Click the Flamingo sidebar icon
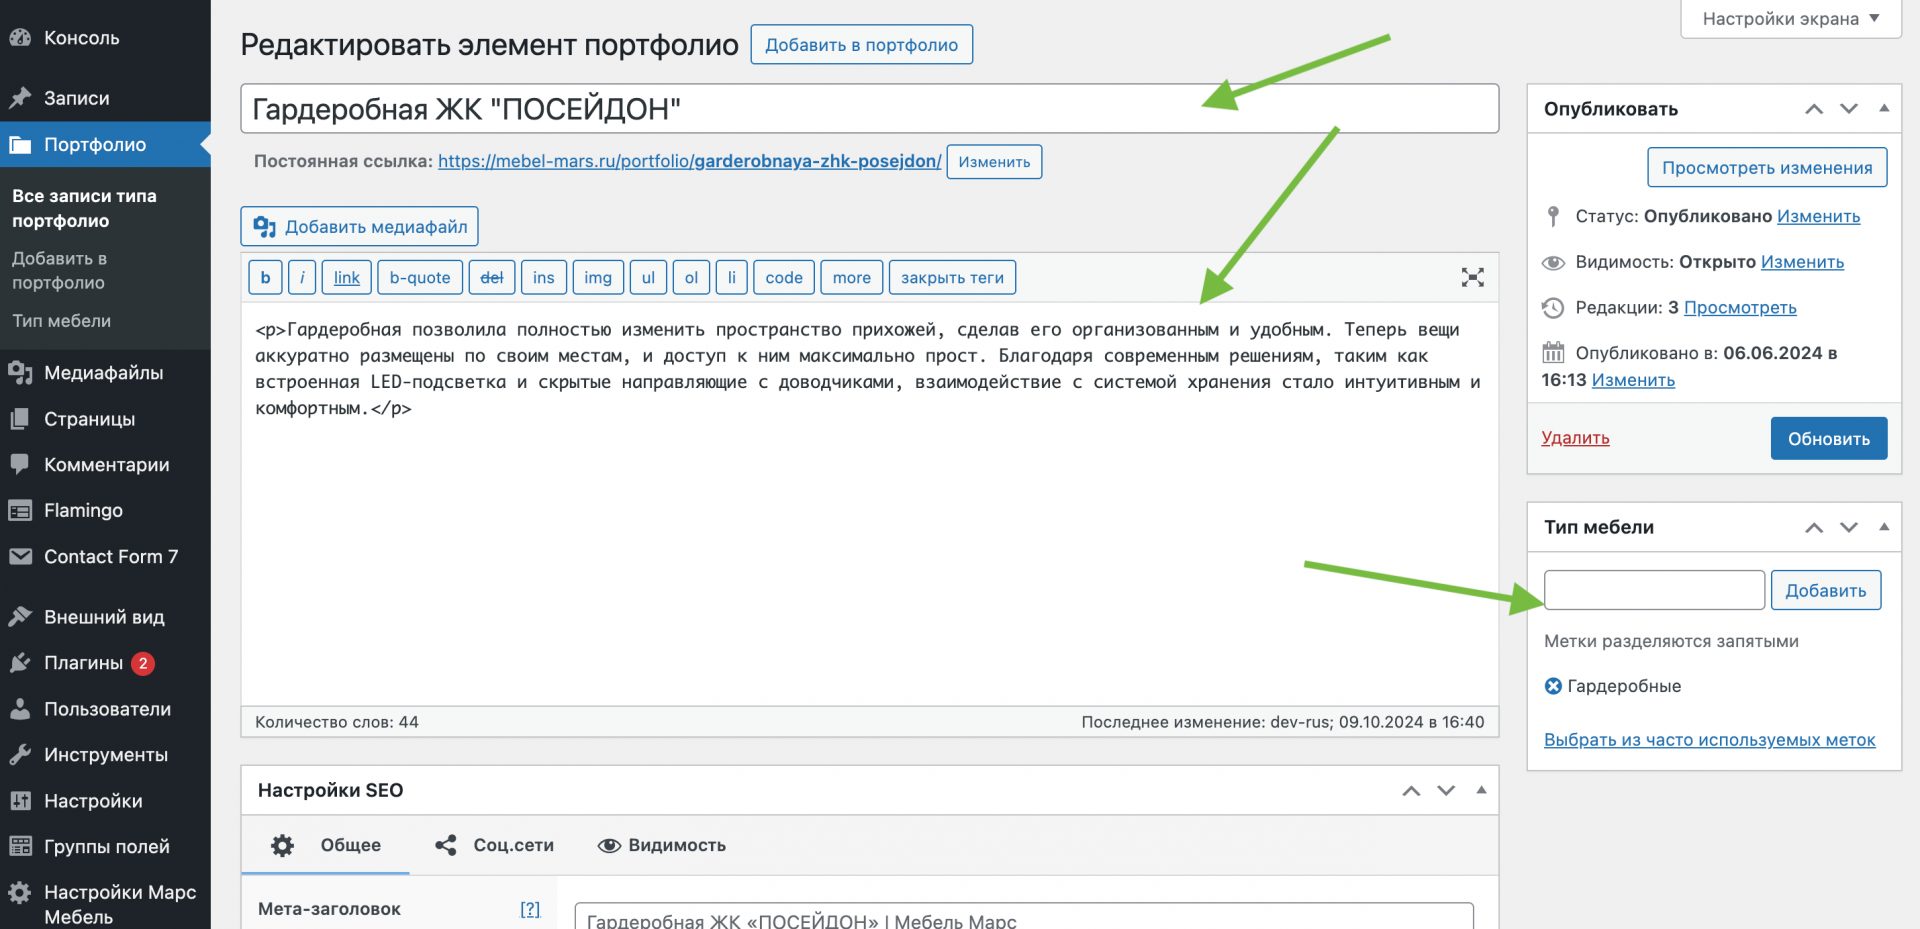The image size is (1920, 929). pos(20,510)
